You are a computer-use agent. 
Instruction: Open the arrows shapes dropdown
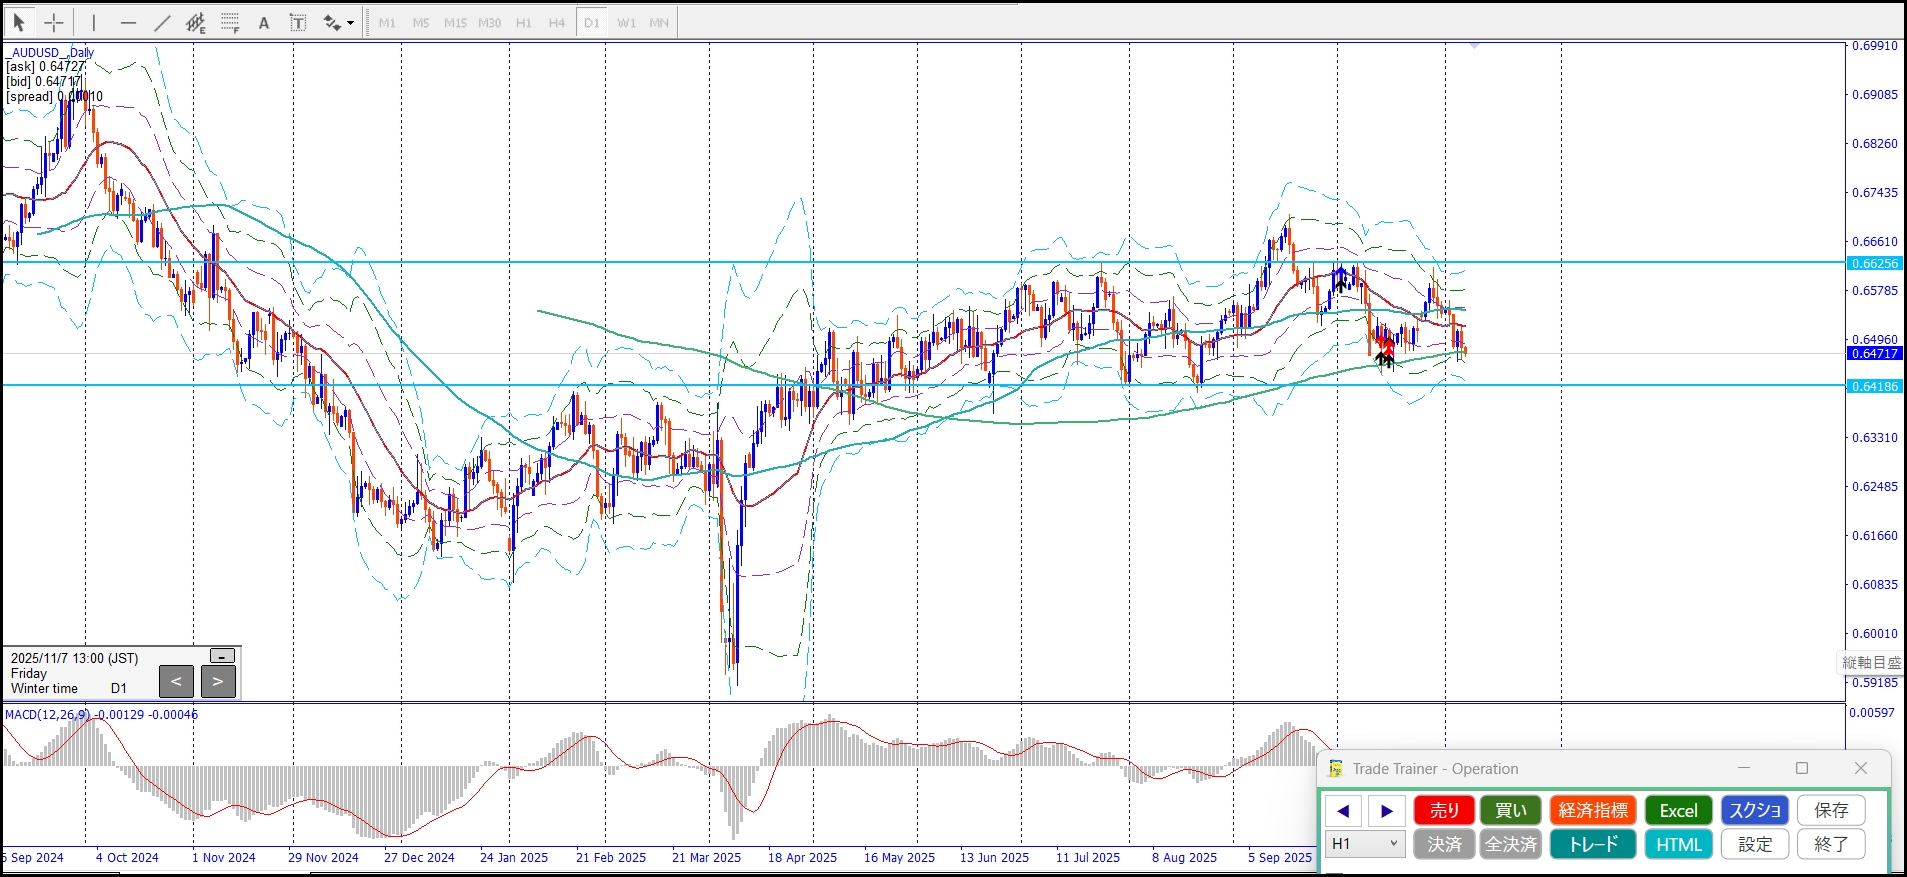click(x=350, y=23)
